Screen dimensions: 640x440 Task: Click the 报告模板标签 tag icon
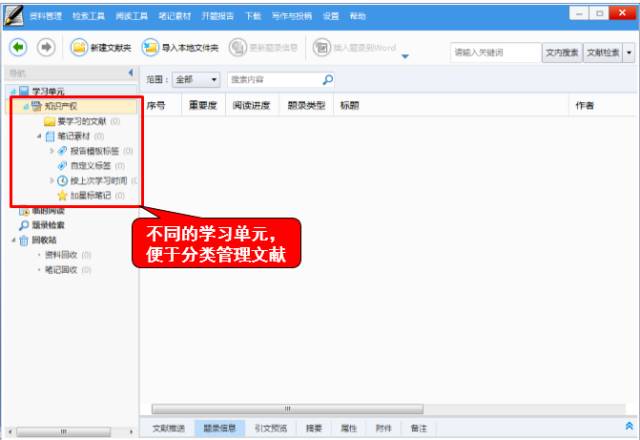tap(62, 151)
